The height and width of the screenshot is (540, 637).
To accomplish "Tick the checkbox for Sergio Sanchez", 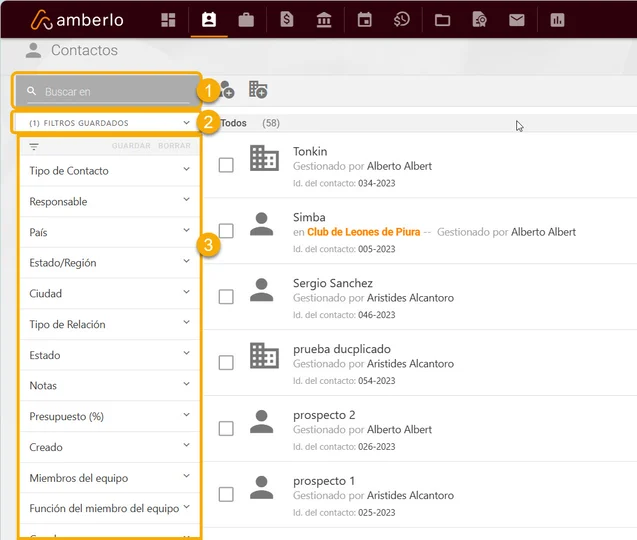I will point(226,297).
